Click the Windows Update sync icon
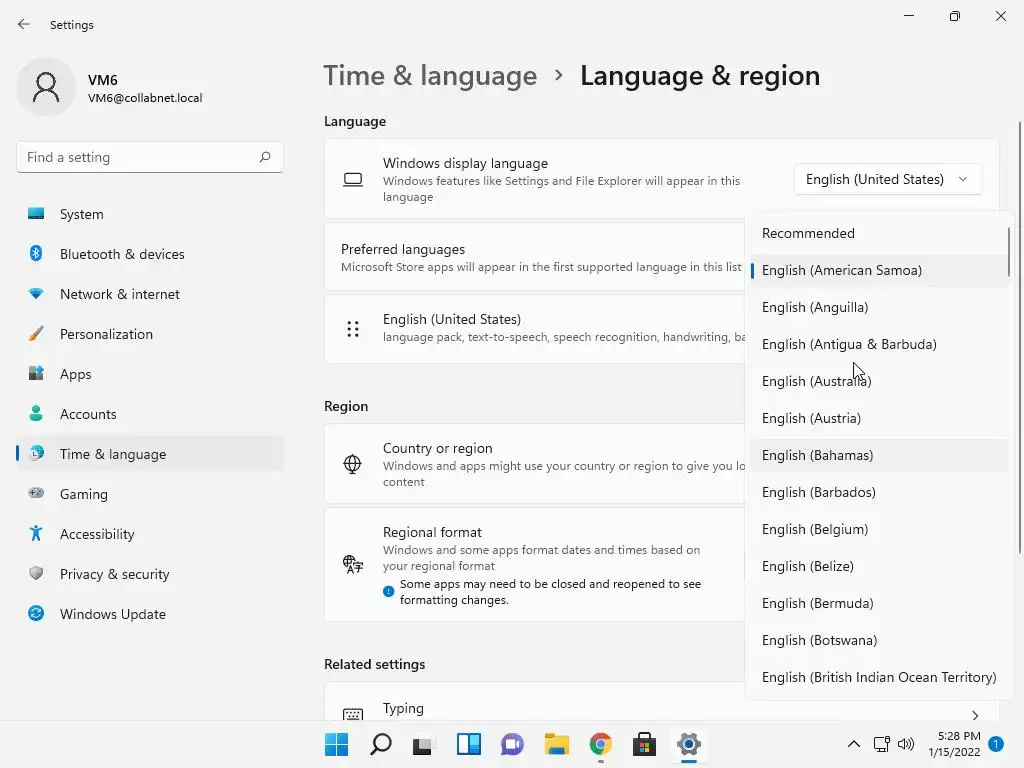This screenshot has height=768, width=1024. point(36,613)
